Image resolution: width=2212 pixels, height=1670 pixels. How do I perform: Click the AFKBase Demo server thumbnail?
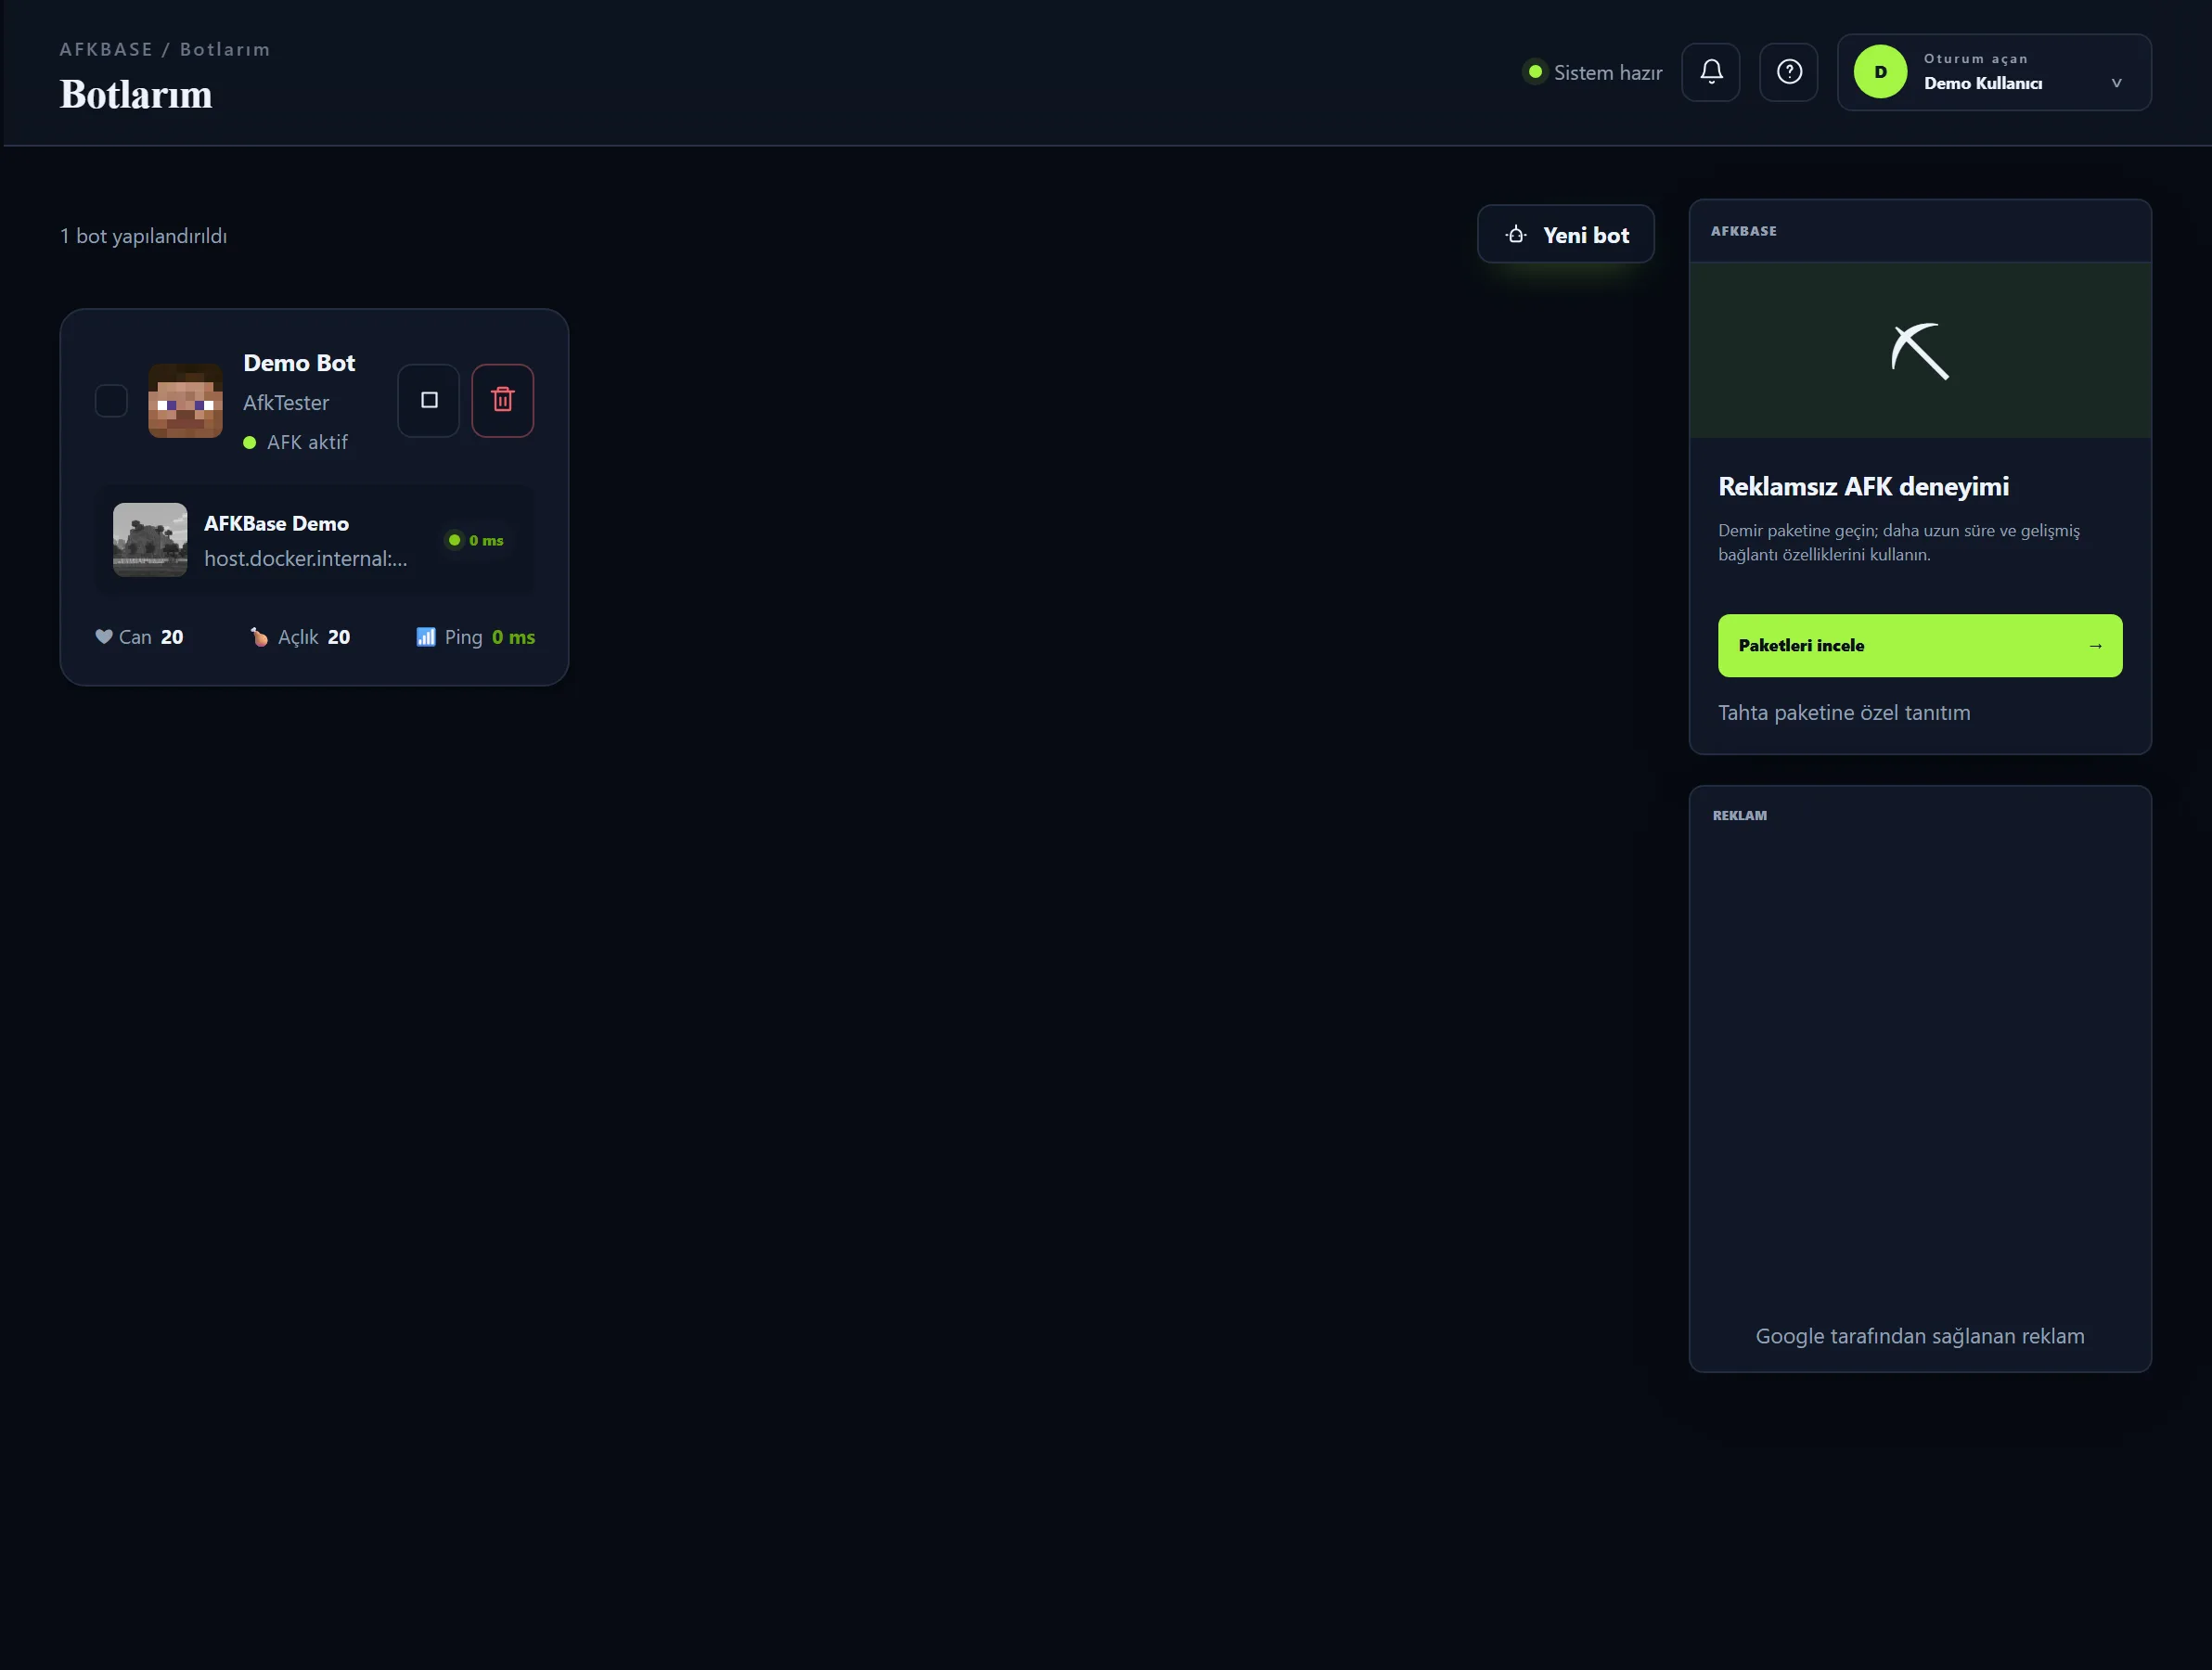pyautogui.click(x=150, y=540)
